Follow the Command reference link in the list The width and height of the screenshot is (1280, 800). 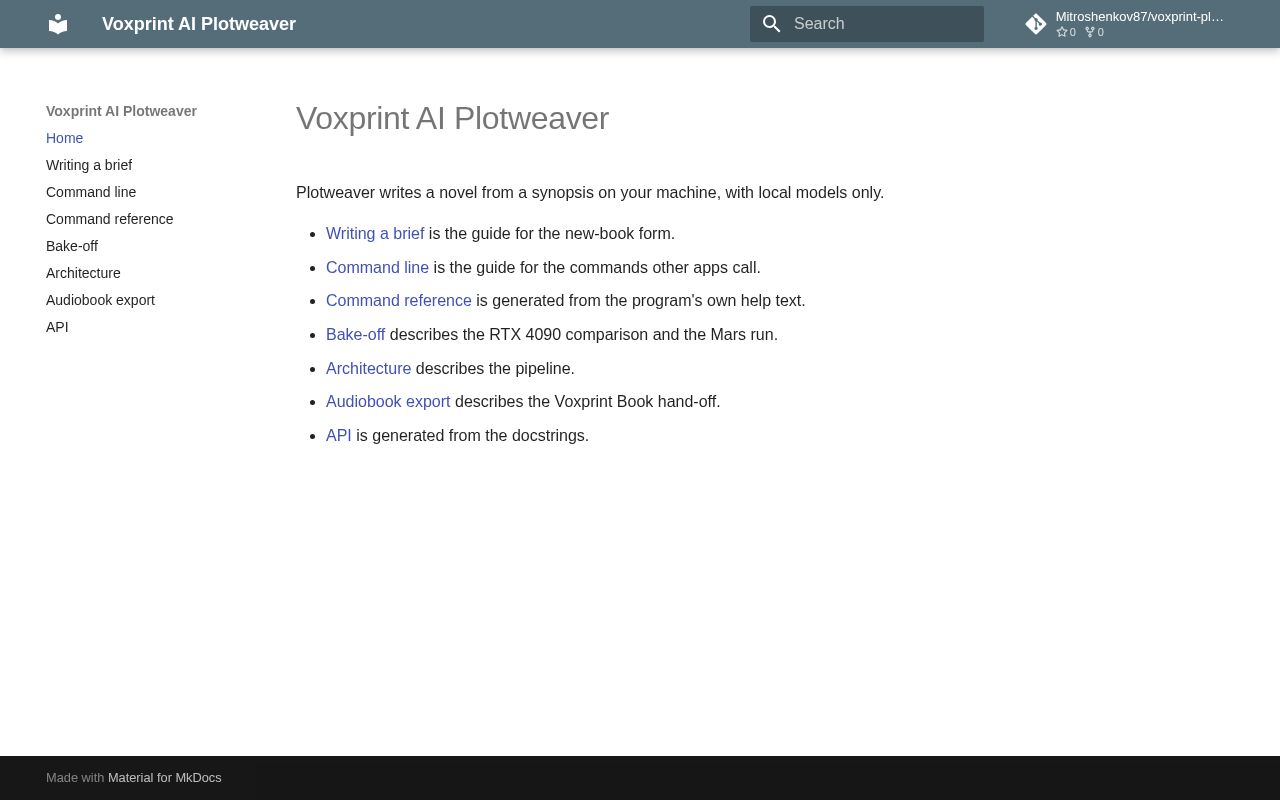click(x=399, y=301)
